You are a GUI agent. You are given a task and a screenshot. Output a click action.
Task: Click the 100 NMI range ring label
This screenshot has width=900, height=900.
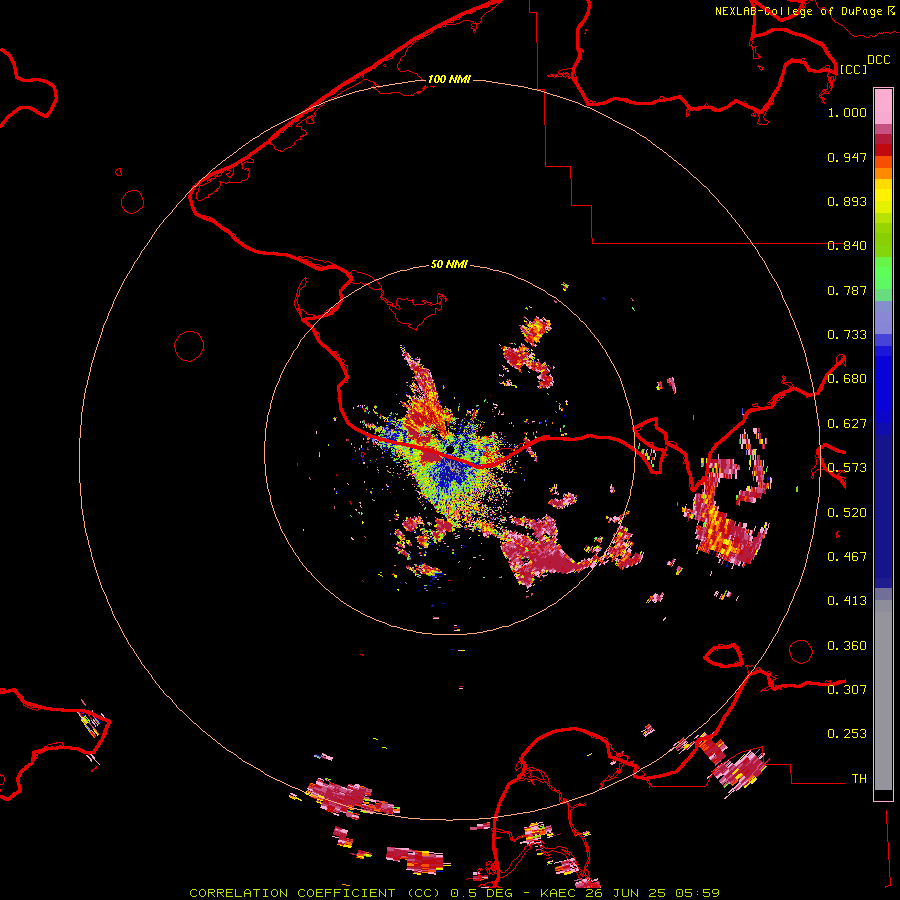click(x=449, y=79)
